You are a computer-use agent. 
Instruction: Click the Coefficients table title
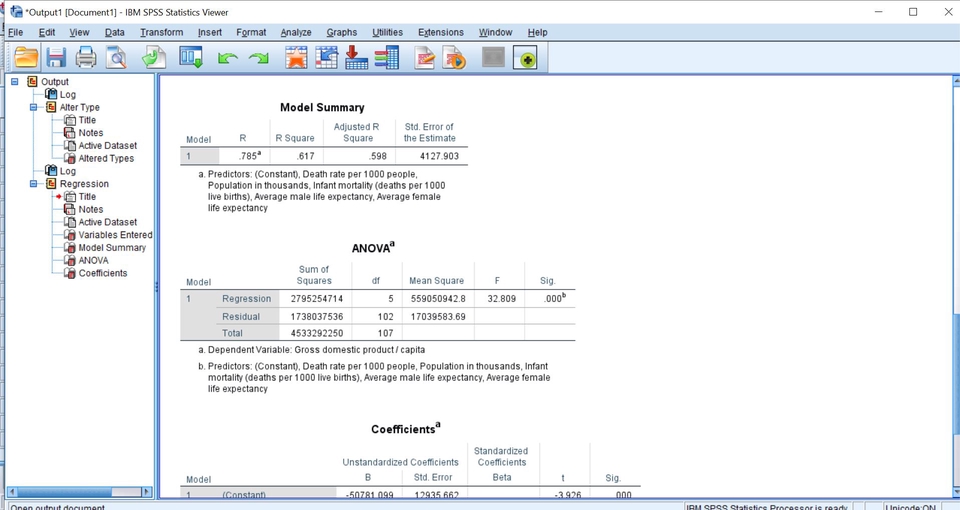pos(405,429)
